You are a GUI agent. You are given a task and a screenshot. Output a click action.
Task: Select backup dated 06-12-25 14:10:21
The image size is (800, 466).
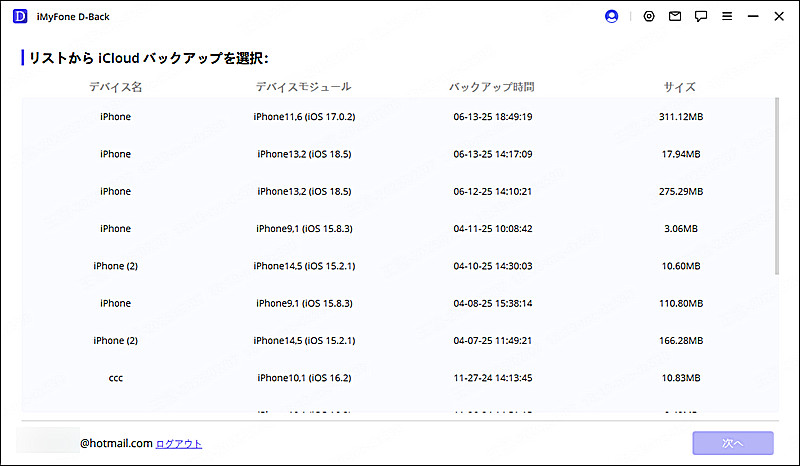pos(399,191)
